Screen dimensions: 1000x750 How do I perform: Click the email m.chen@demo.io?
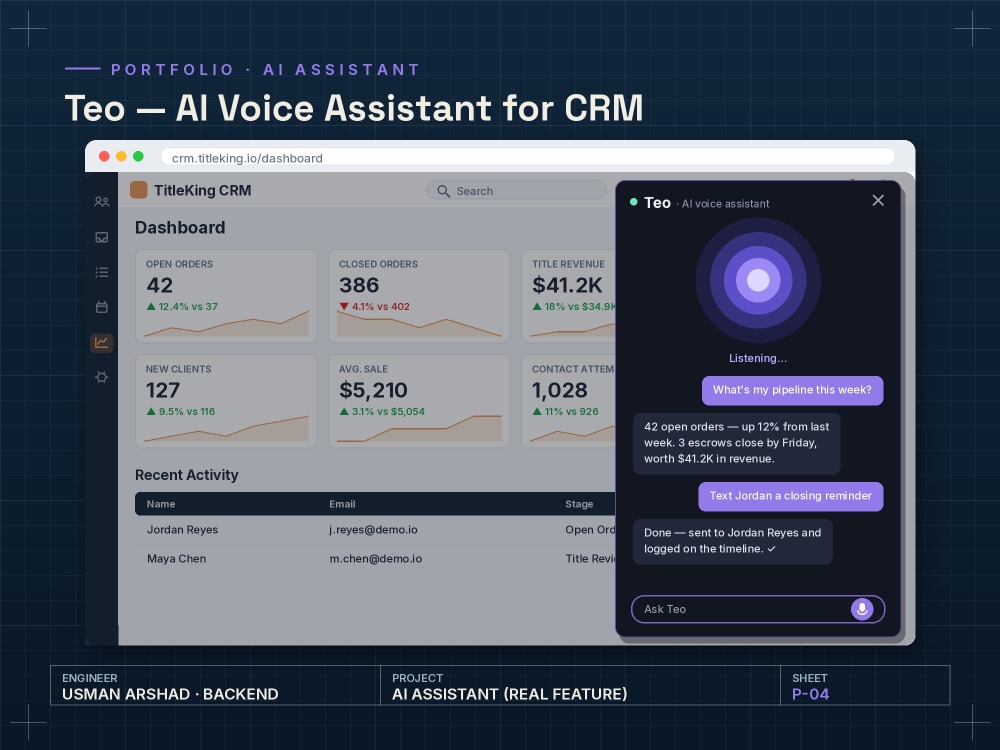[376, 559]
